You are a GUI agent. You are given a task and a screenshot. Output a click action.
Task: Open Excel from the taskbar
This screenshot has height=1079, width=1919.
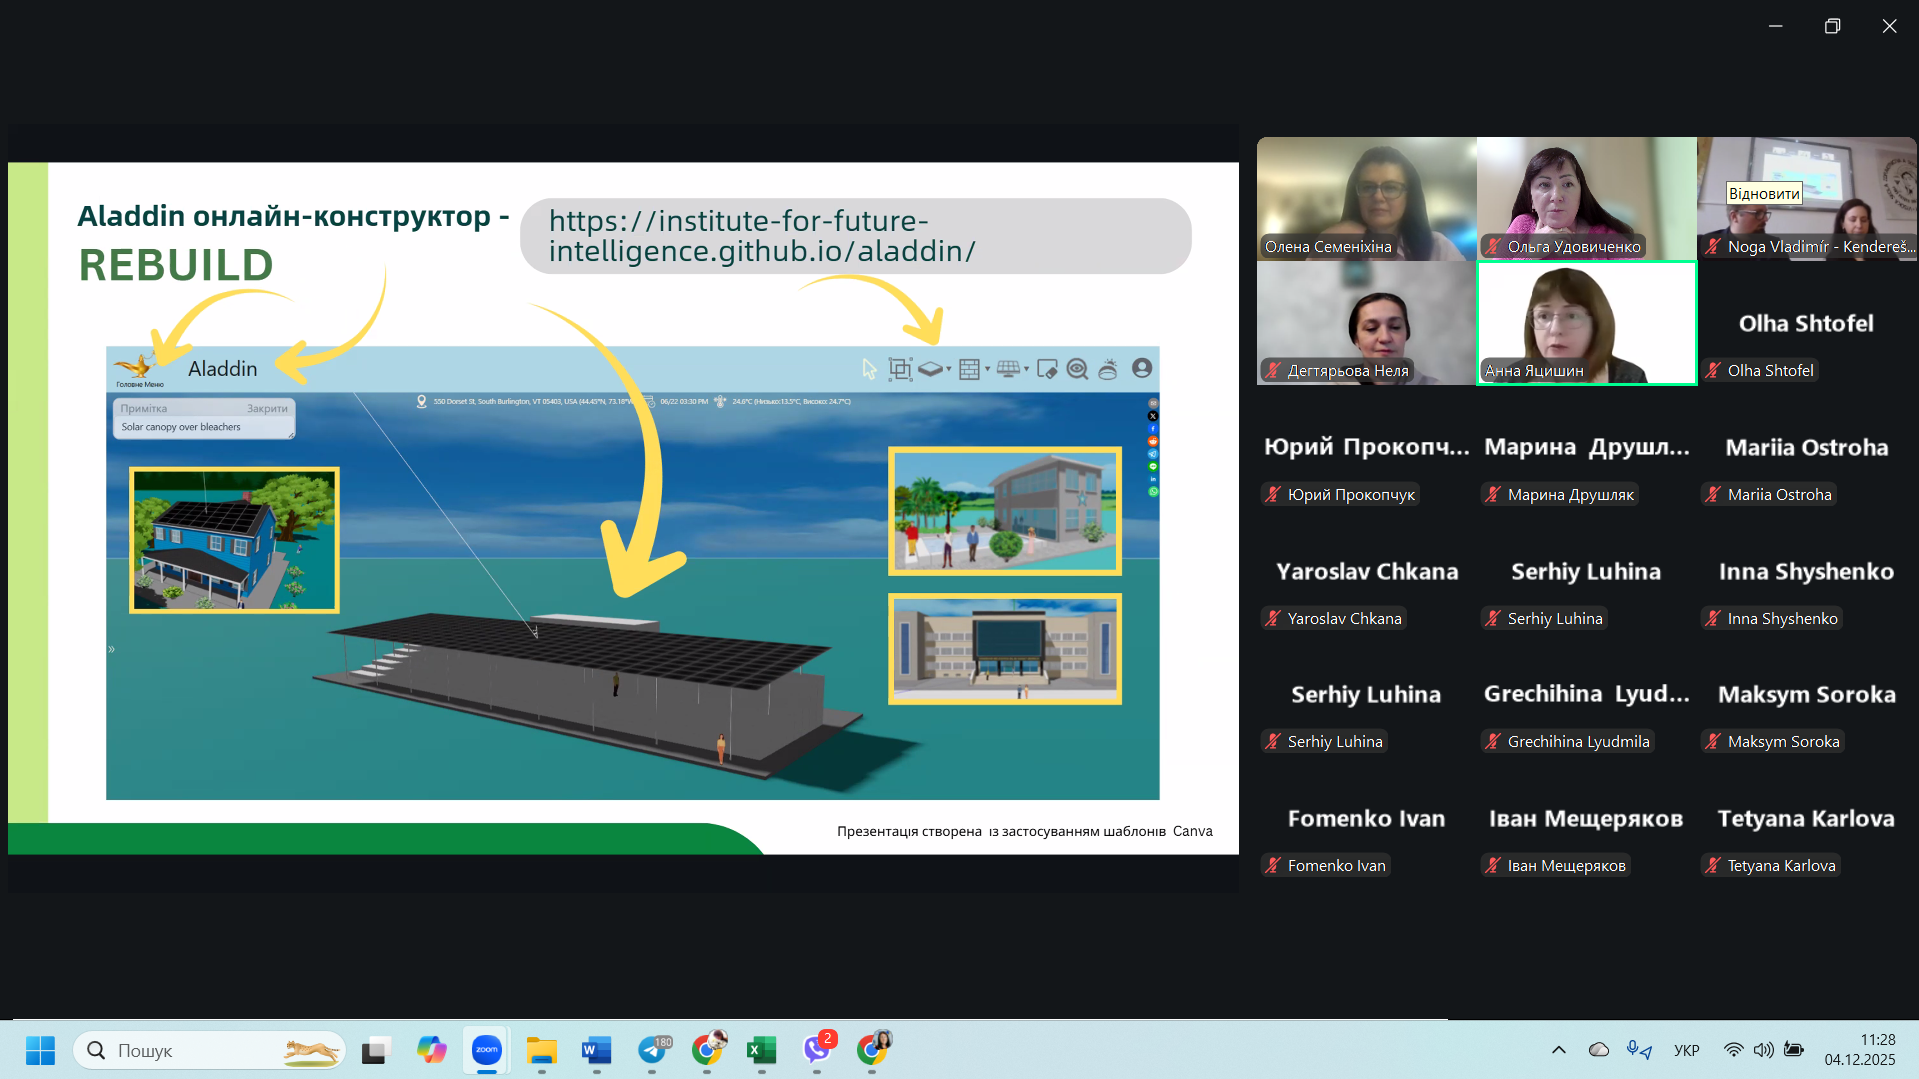(x=761, y=1051)
